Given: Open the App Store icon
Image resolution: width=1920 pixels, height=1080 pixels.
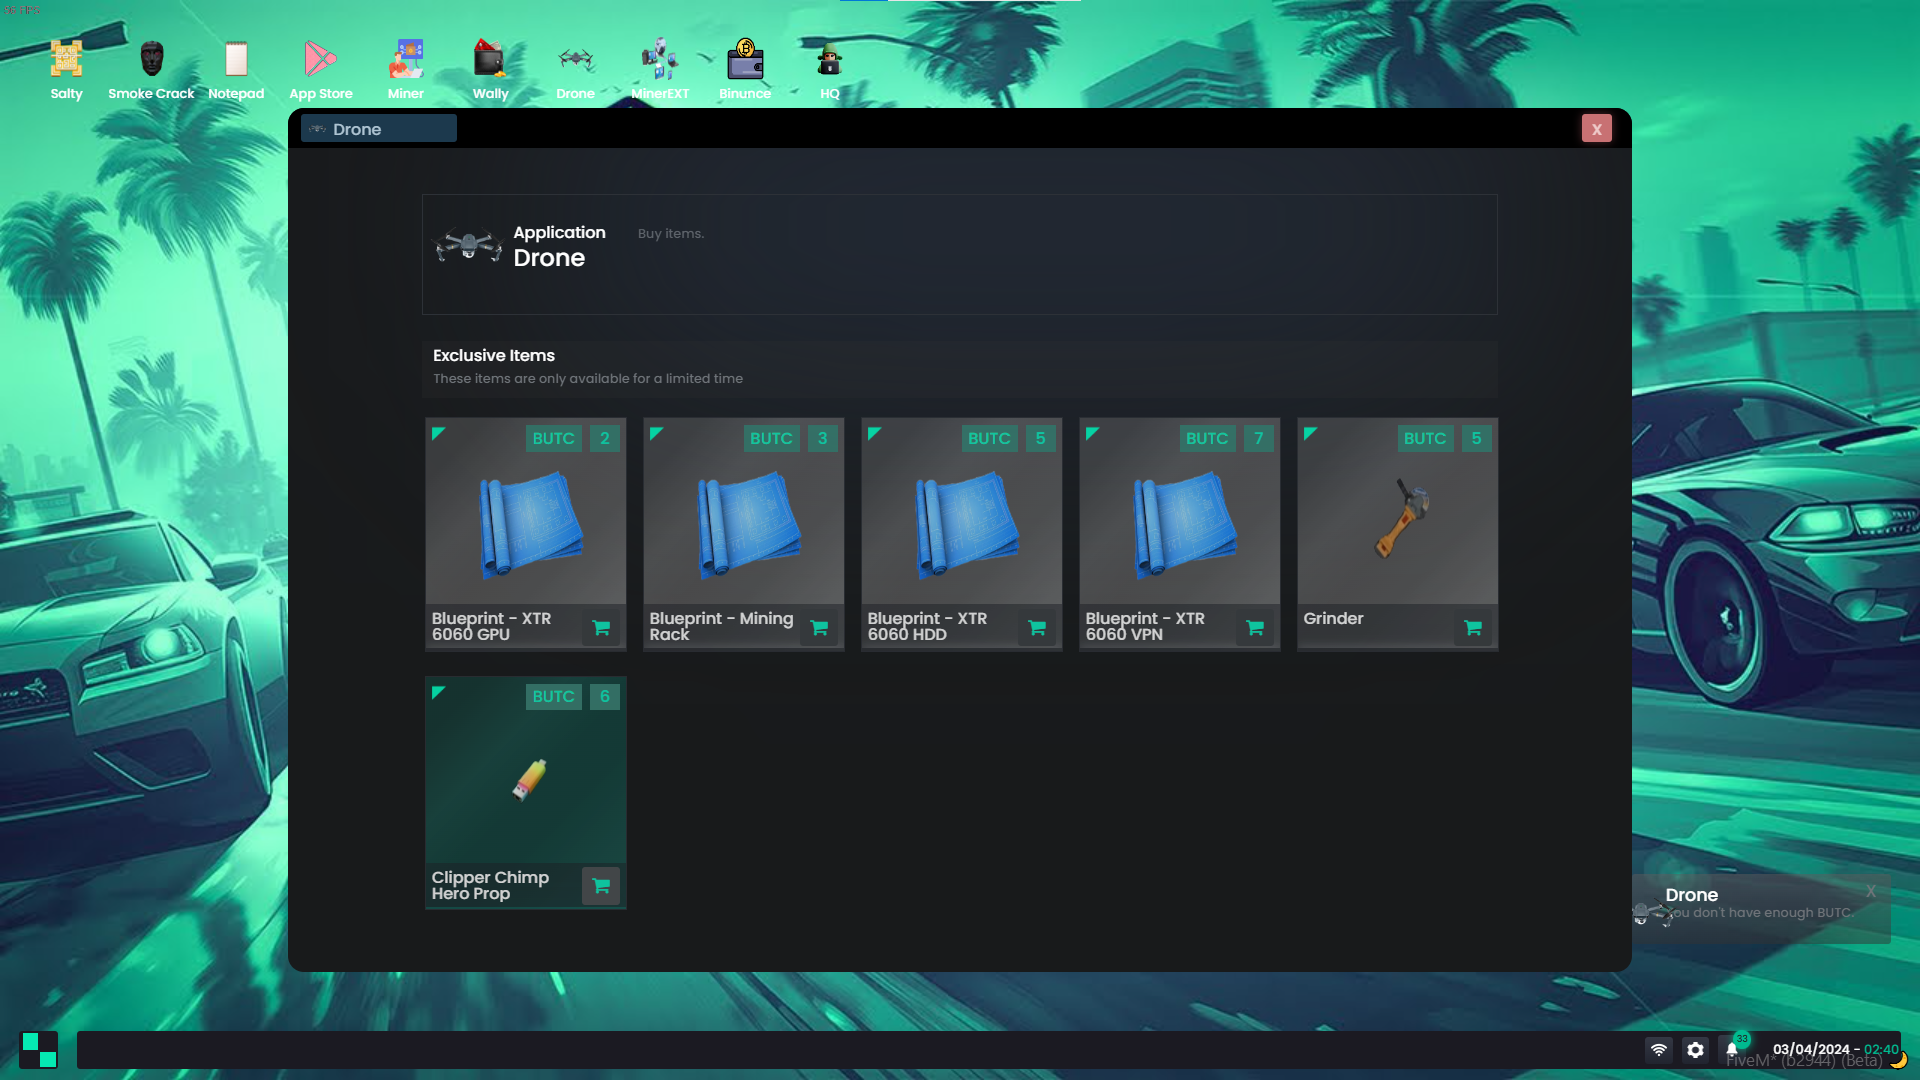Looking at the screenshot, I should [x=321, y=70].
